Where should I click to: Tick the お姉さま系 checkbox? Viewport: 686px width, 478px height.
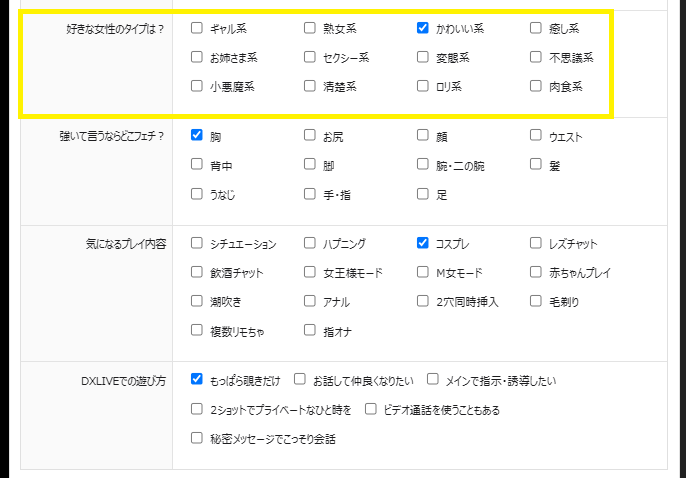click(197, 58)
